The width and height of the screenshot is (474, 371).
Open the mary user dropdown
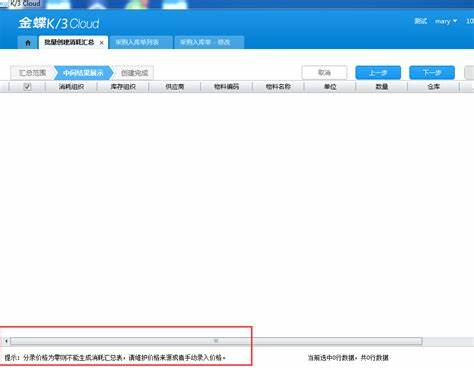446,21
